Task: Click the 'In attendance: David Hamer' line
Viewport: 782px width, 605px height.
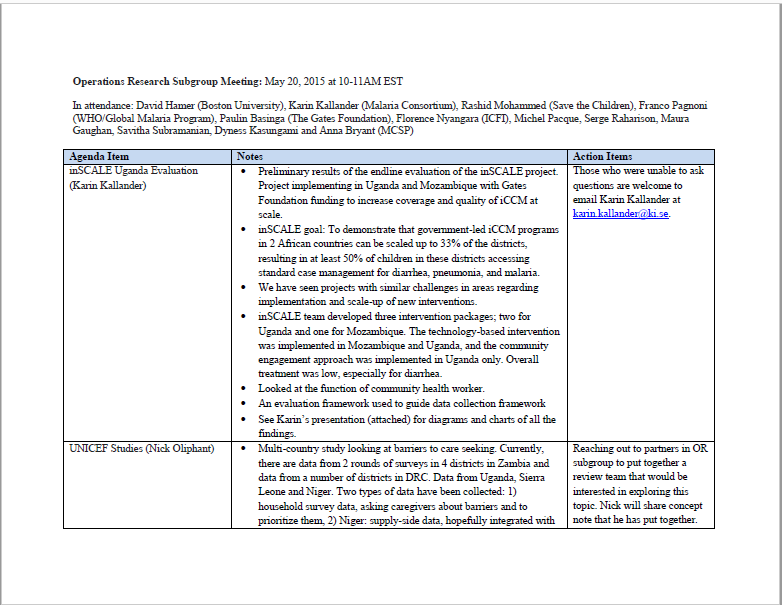Action: 390,106
